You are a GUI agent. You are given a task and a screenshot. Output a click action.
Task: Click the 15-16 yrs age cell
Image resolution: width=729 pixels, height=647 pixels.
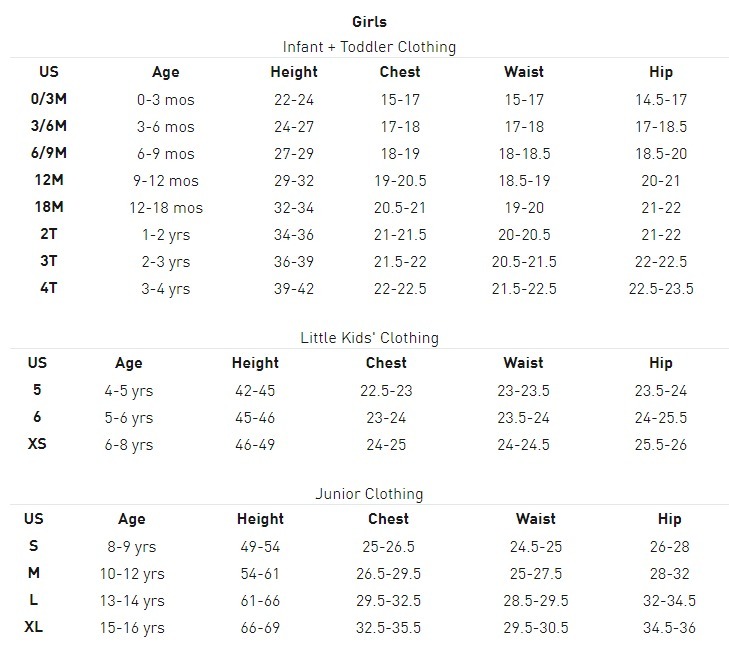(x=131, y=628)
